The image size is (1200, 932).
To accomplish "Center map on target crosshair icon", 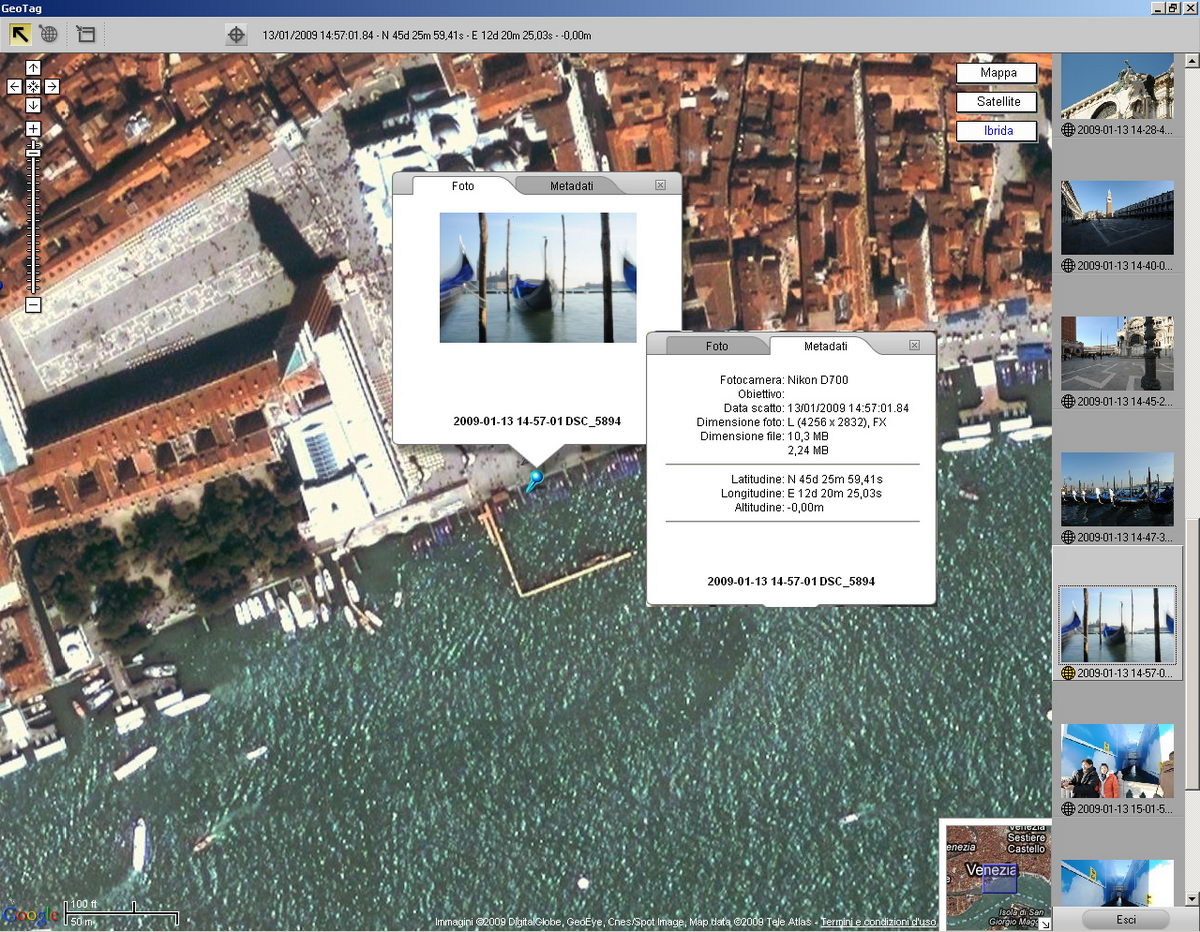I will click(x=236, y=35).
